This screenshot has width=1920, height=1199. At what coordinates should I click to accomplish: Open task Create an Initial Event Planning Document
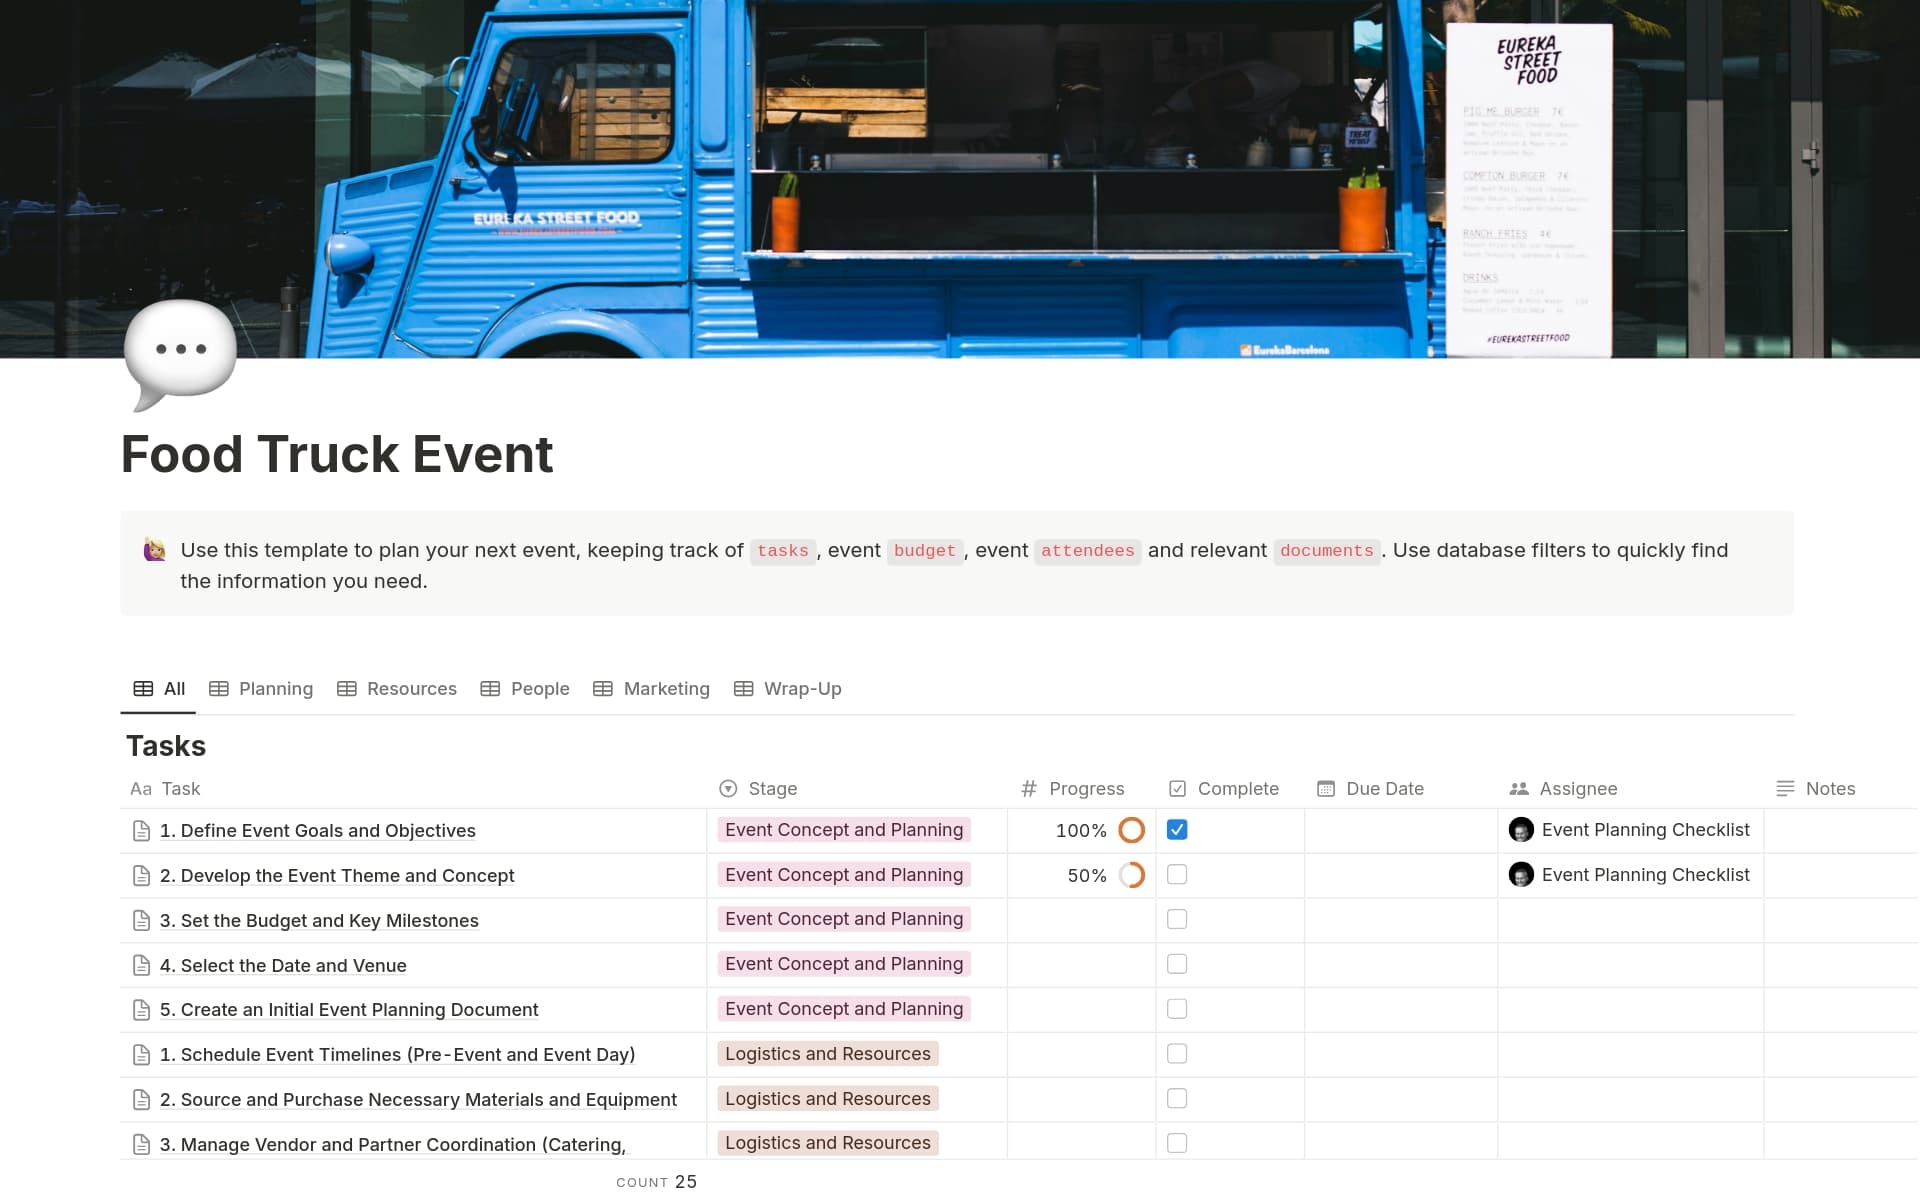point(349,1010)
